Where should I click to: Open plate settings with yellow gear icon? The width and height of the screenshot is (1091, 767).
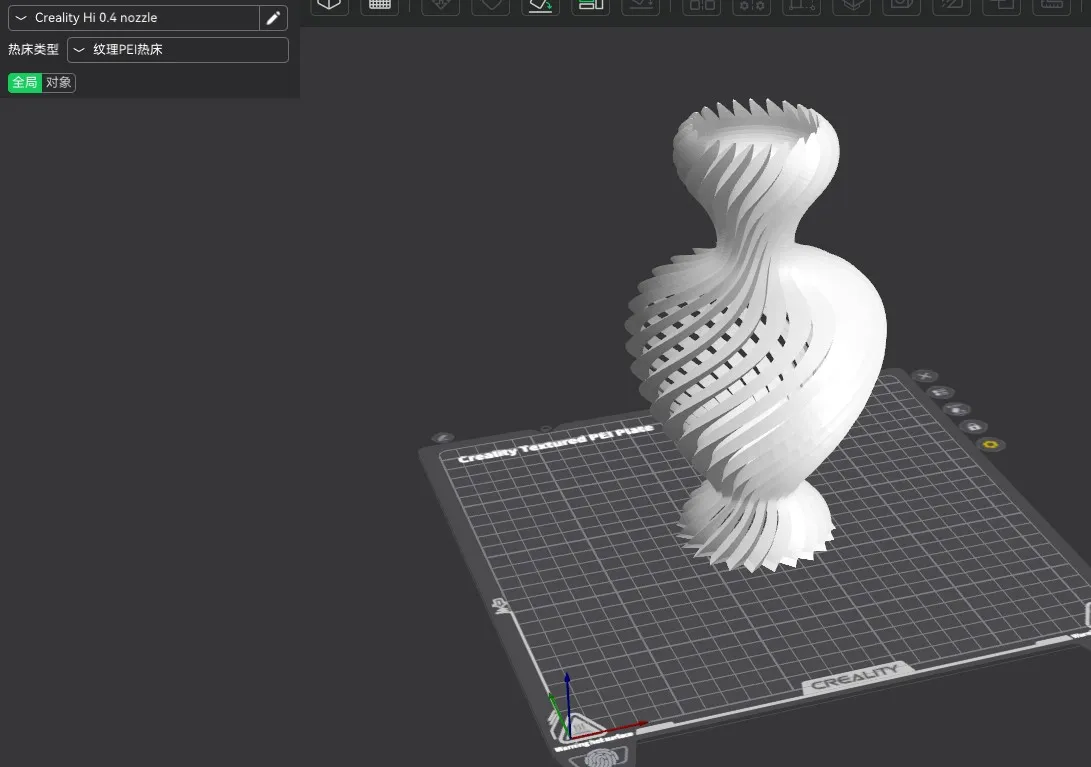click(x=991, y=444)
